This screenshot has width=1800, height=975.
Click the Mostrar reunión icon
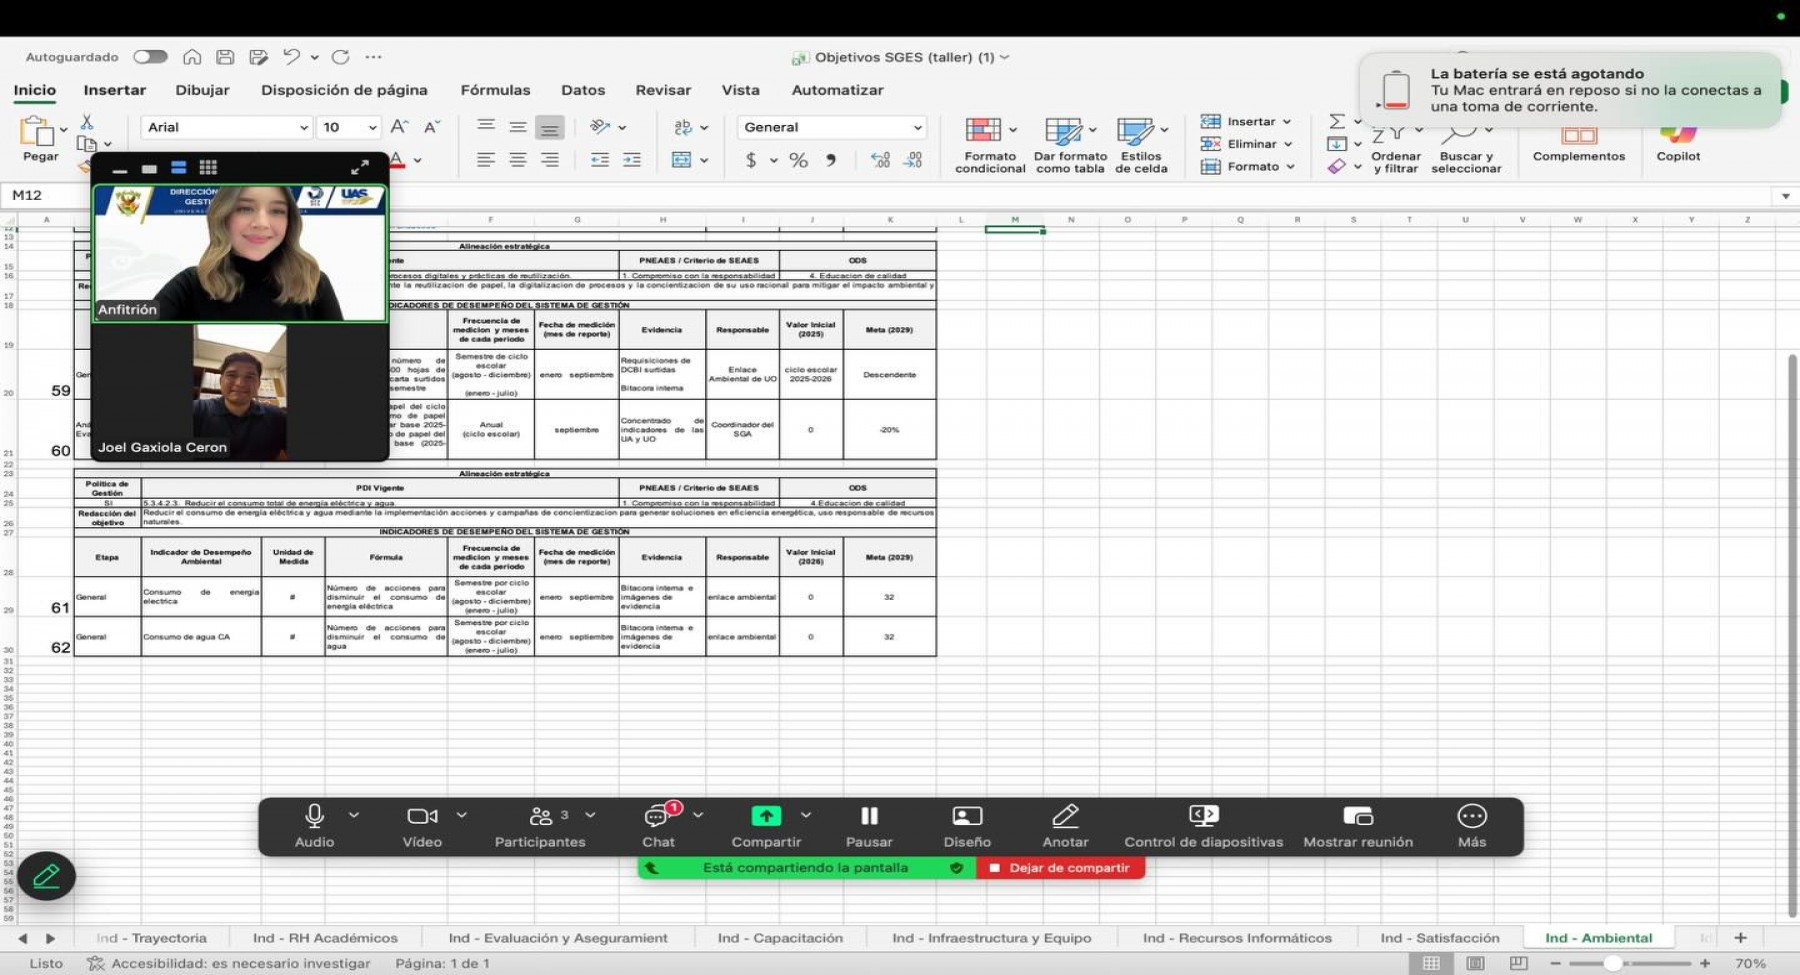click(1357, 817)
